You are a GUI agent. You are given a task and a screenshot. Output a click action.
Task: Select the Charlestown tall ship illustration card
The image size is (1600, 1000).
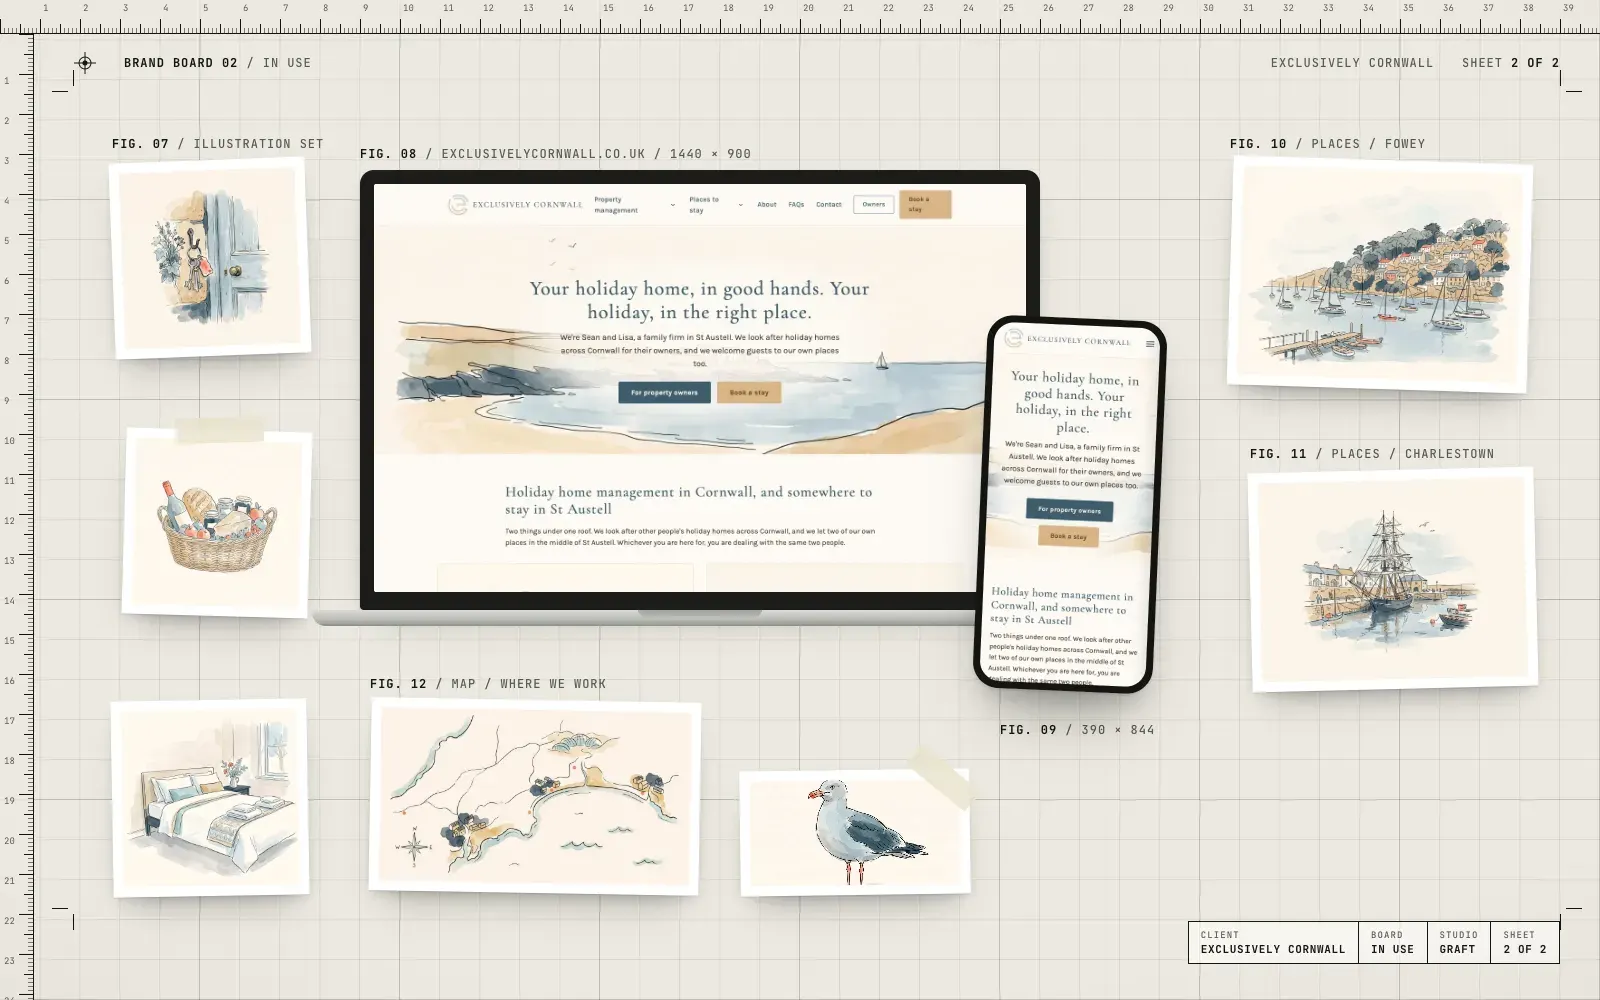[1394, 579]
